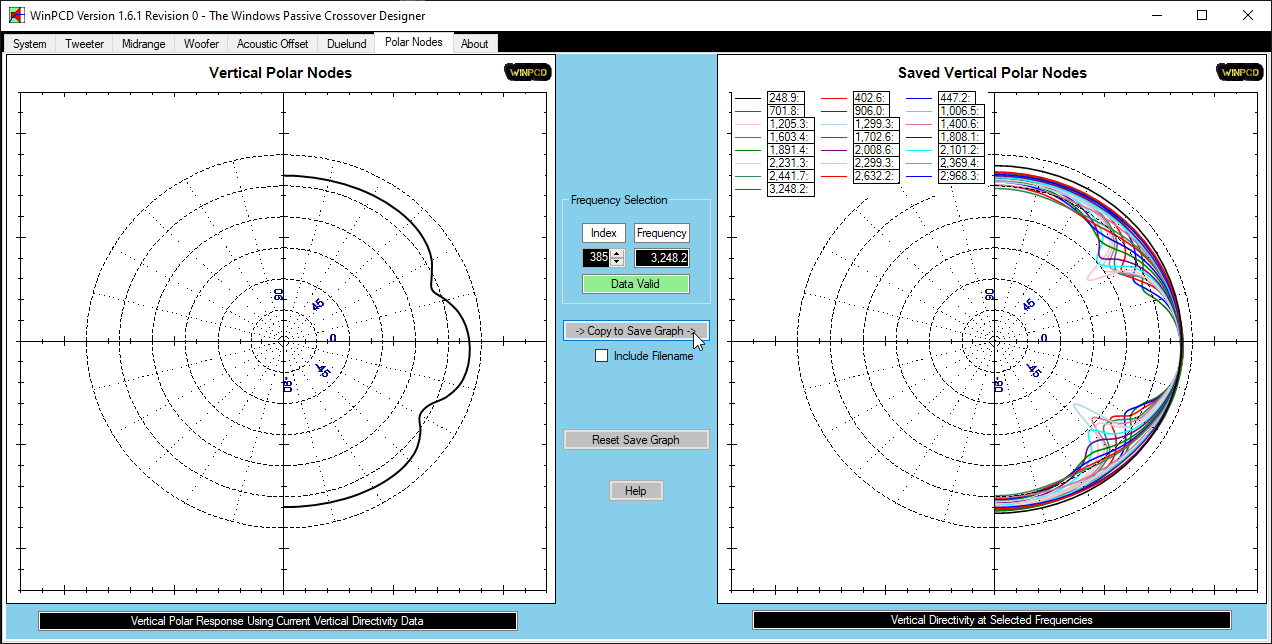The image size is (1272, 644).
Task: Click the WinPCD app icon in title bar
Action: pos(17,16)
